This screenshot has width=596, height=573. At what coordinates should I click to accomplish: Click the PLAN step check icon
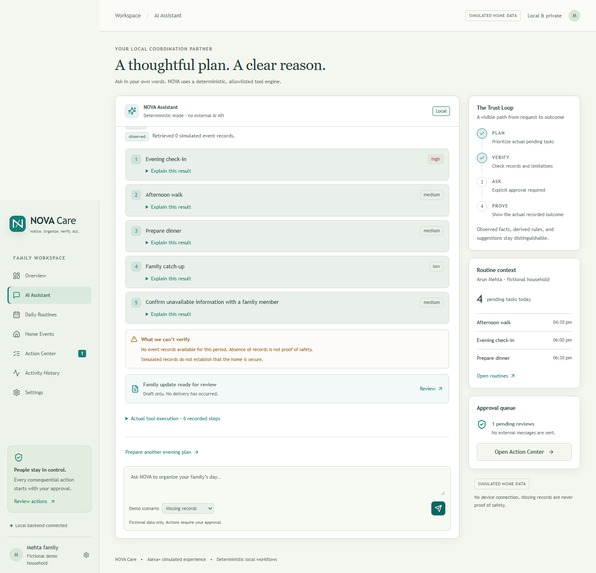482,133
